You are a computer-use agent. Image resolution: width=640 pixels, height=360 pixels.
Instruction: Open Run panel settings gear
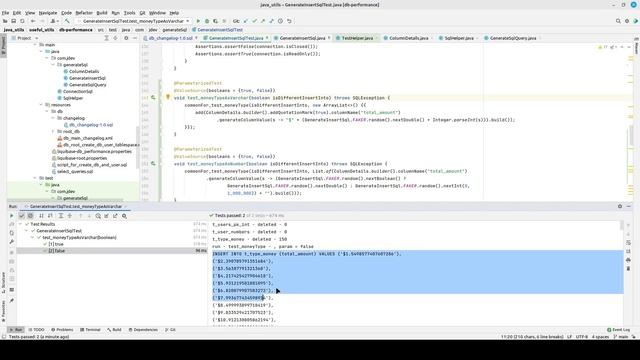[620, 207]
